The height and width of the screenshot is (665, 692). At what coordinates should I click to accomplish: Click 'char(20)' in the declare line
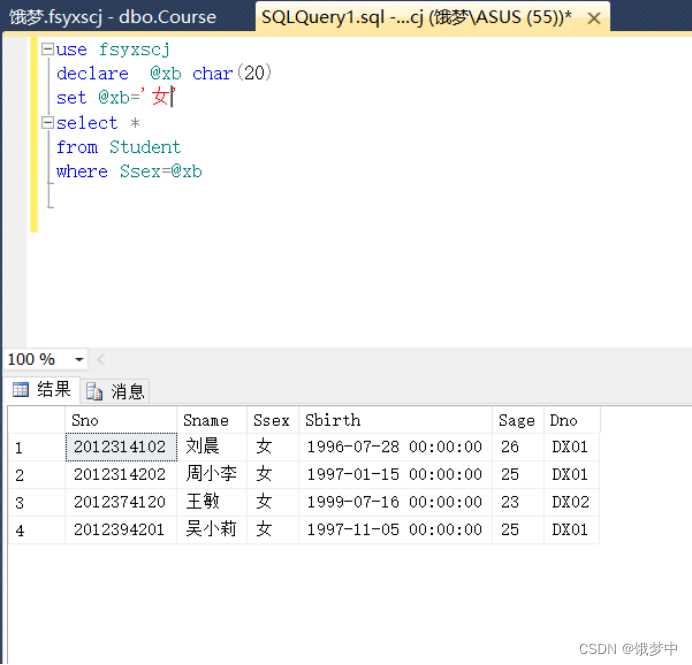[x=232, y=73]
